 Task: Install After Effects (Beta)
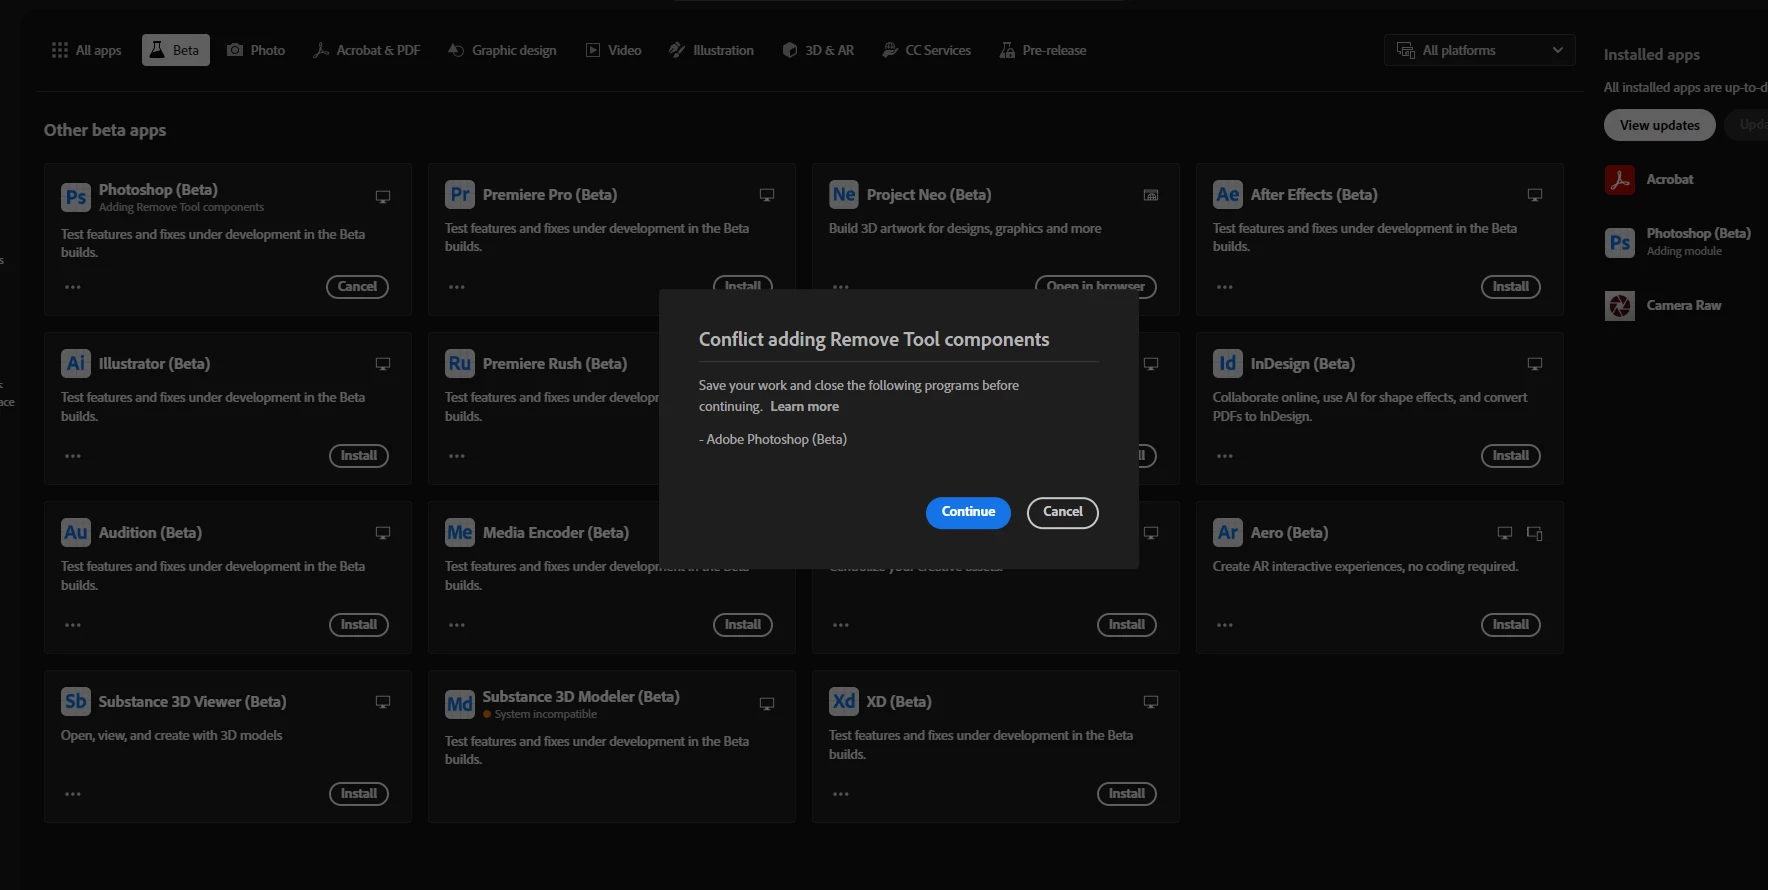(x=1510, y=287)
